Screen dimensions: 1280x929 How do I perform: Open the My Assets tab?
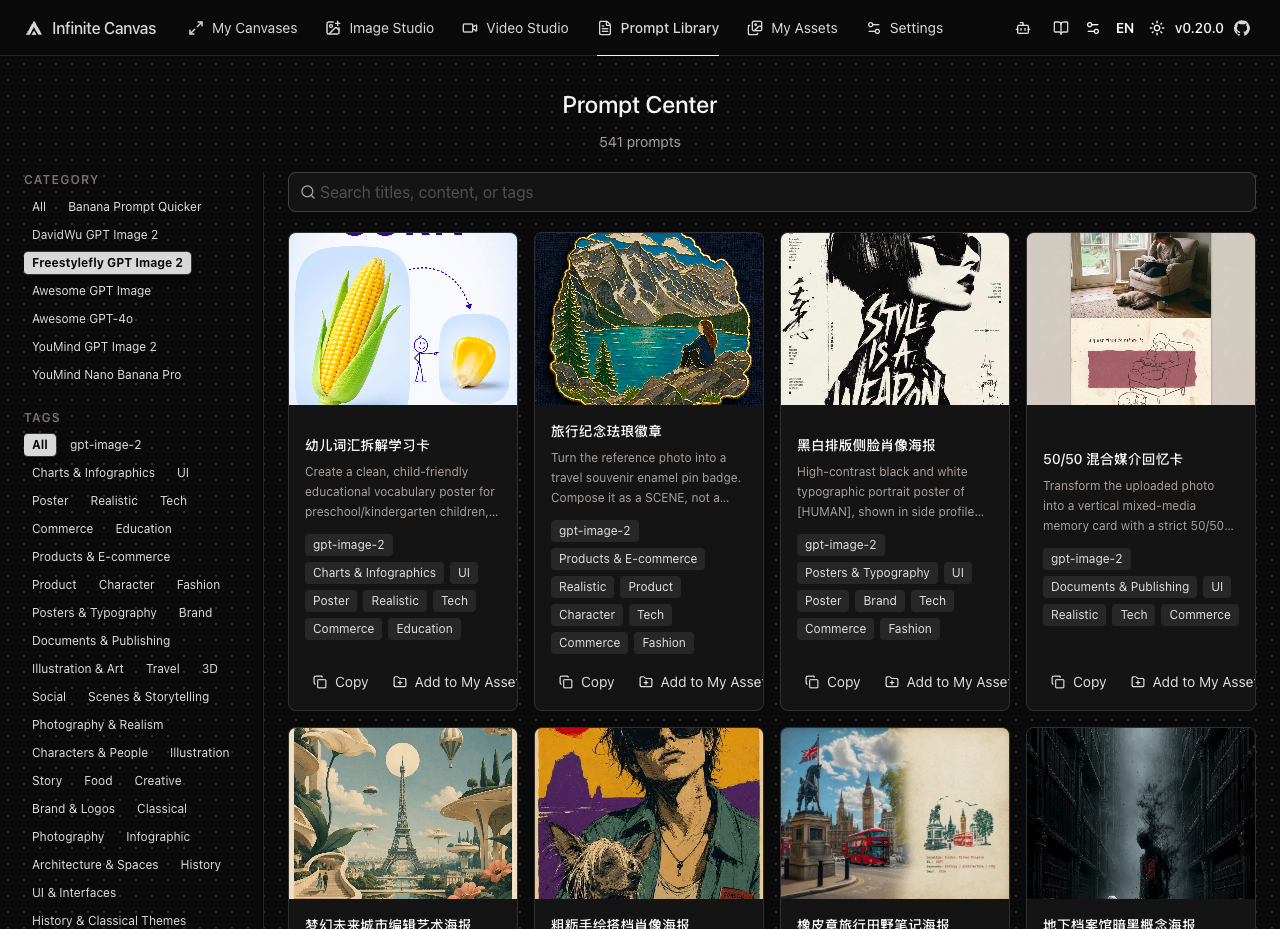(793, 28)
